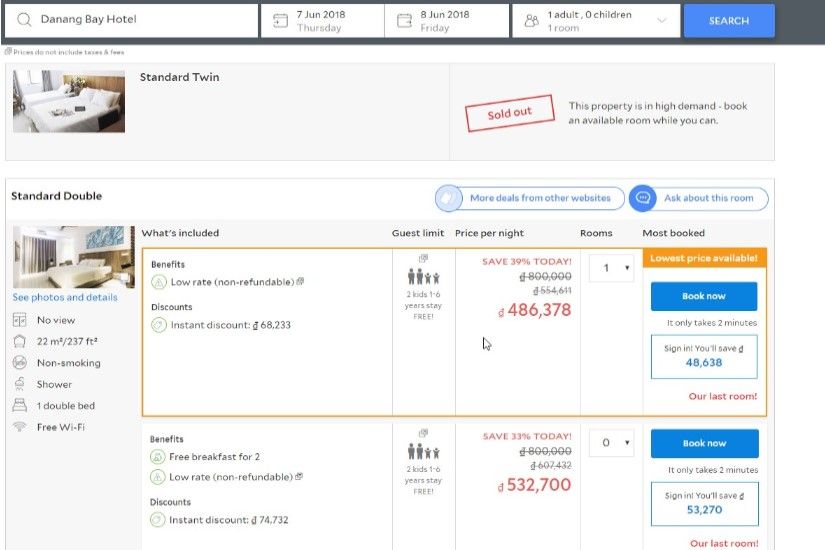This screenshot has width=825, height=550.
Task: Click Sign in box saving 48,638
Action: [x=704, y=356]
